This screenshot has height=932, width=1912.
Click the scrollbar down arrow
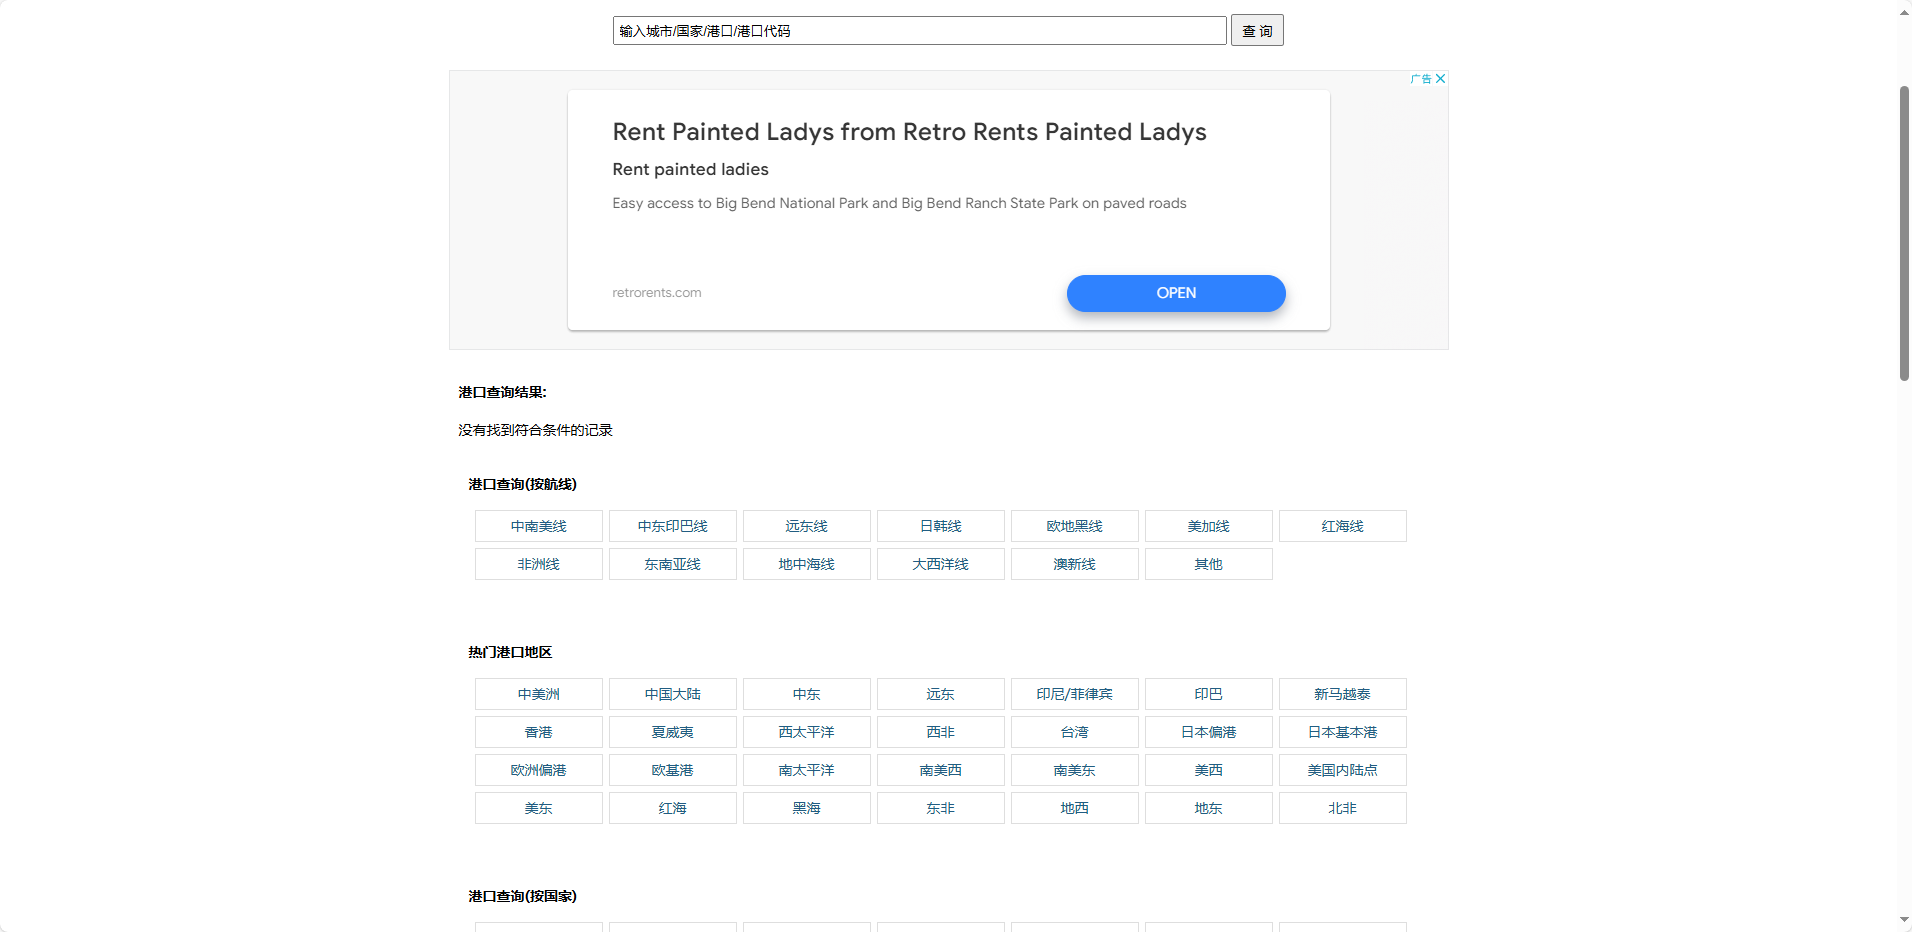1904,920
